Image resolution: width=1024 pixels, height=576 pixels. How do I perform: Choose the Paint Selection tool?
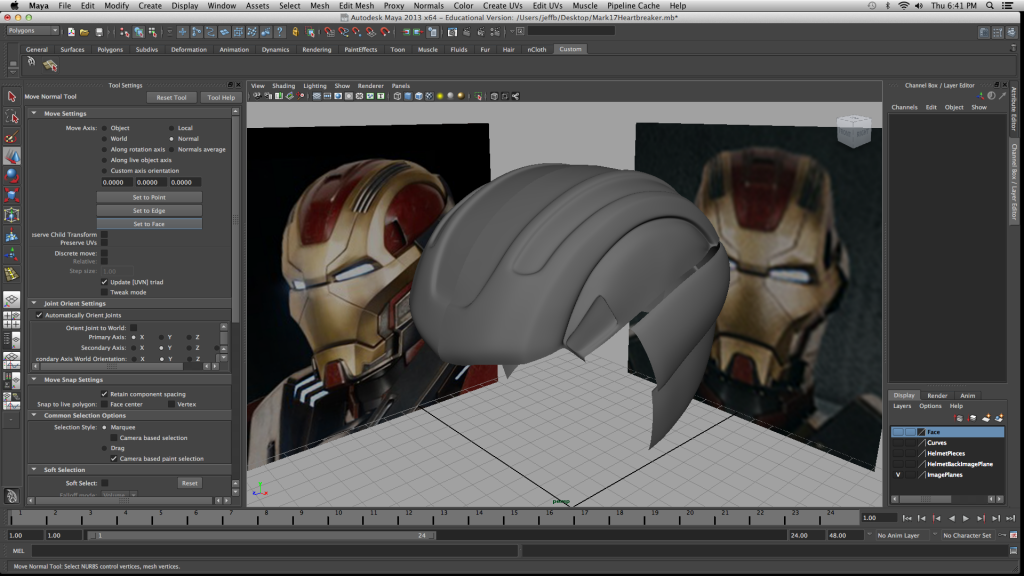[x=11, y=136]
